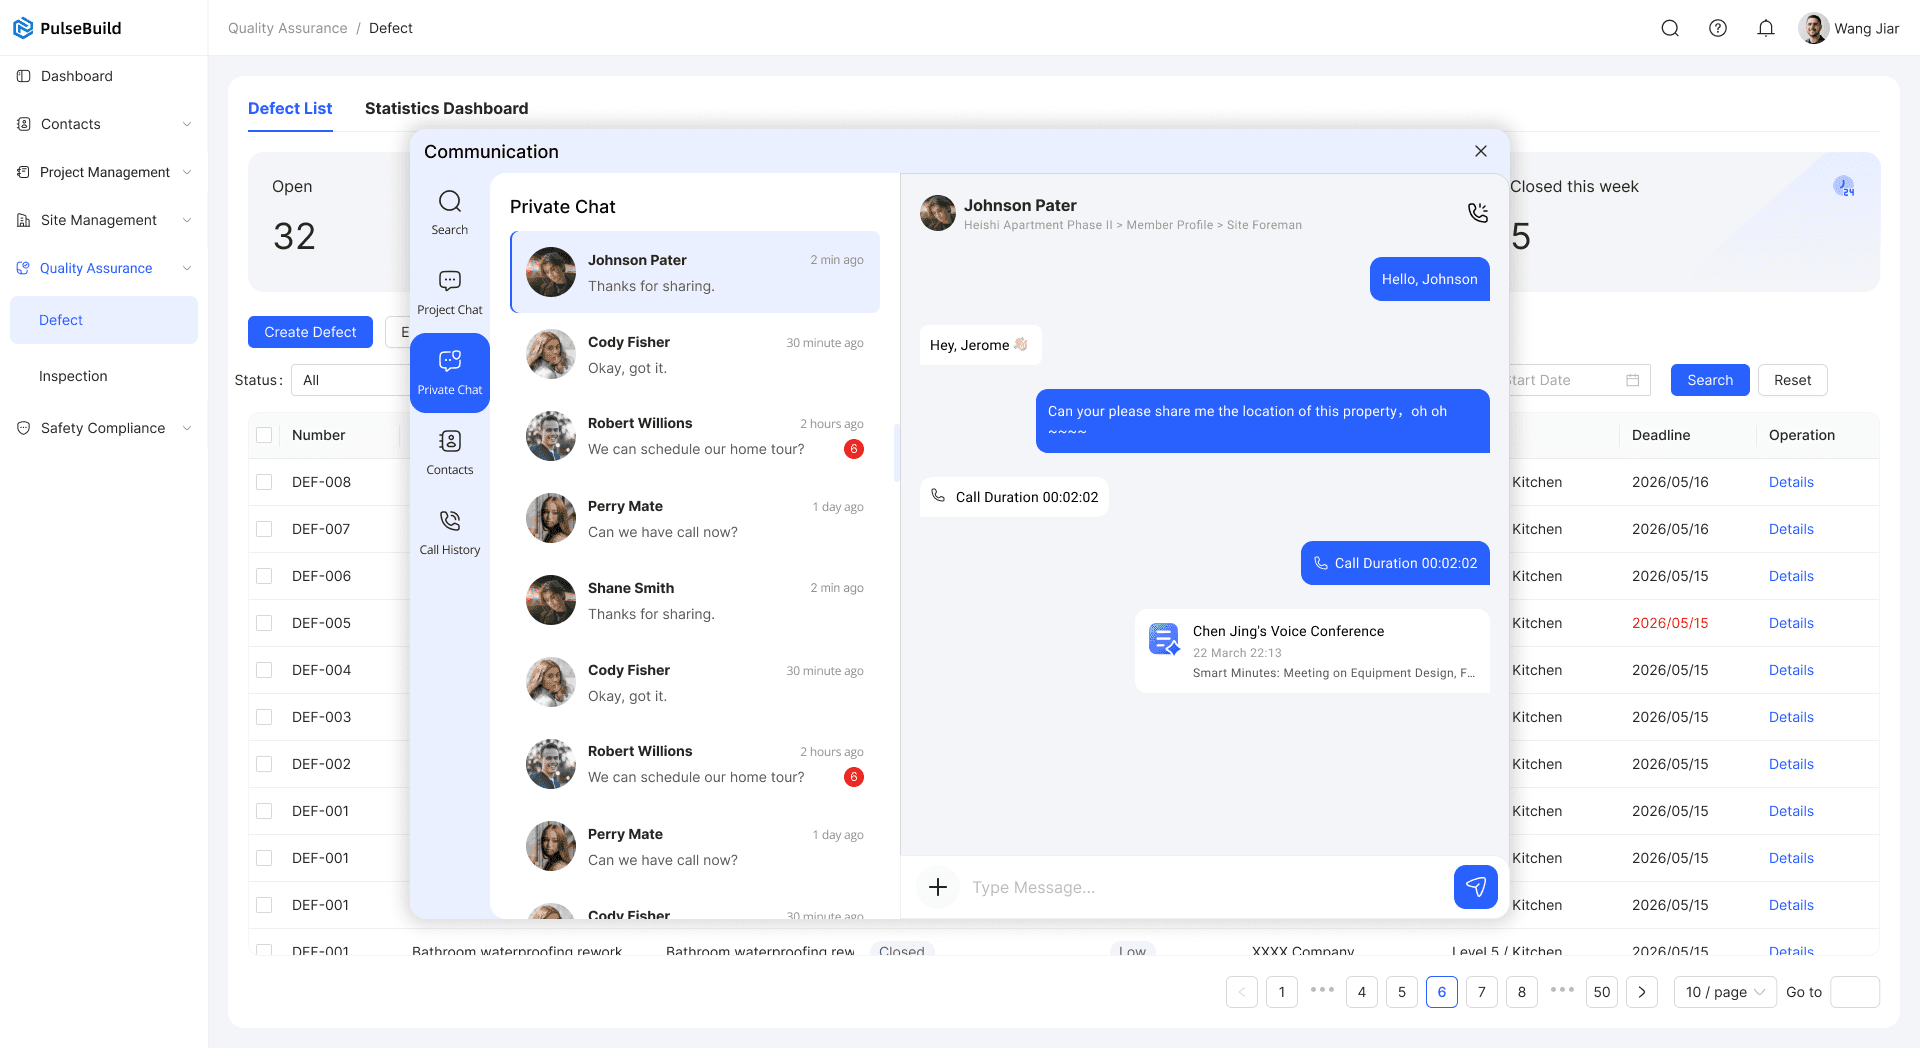Click the Quality Assurance sidebar icon
1920x1048 pixels.
pos(23,268)
